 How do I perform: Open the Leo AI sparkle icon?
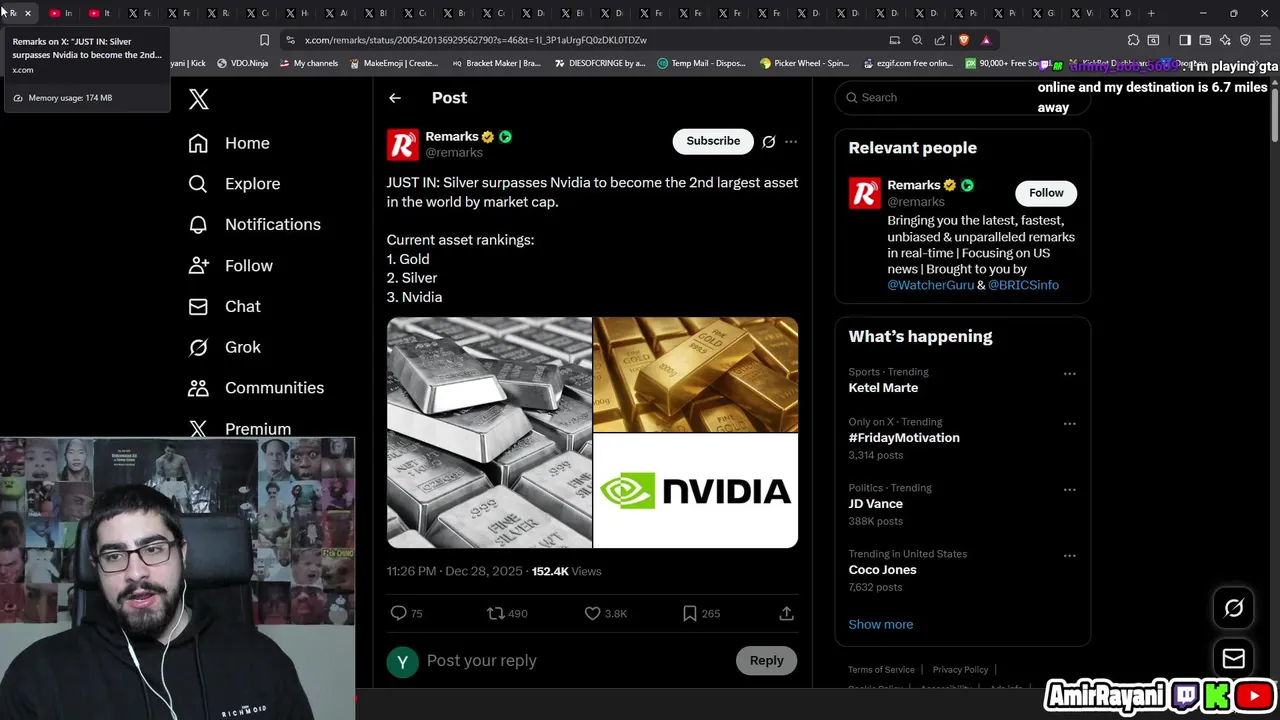[x=1225, y=40]
